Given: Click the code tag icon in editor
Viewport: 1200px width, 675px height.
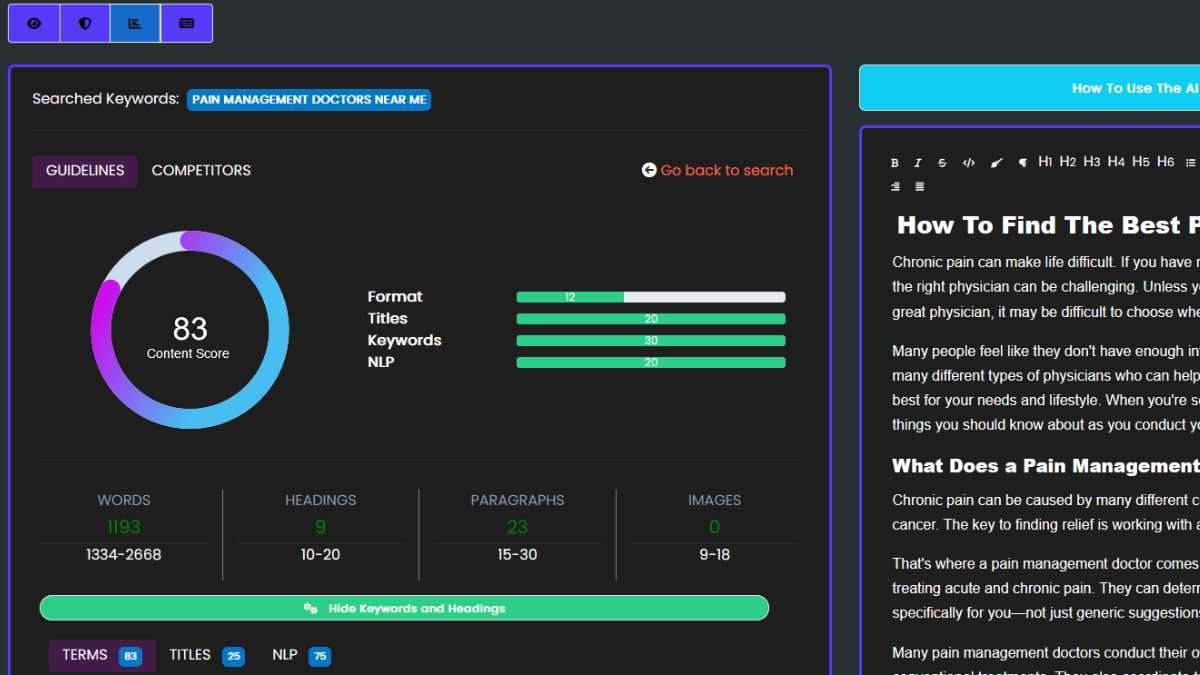Looking at the screenshot, I should point(968,163).
